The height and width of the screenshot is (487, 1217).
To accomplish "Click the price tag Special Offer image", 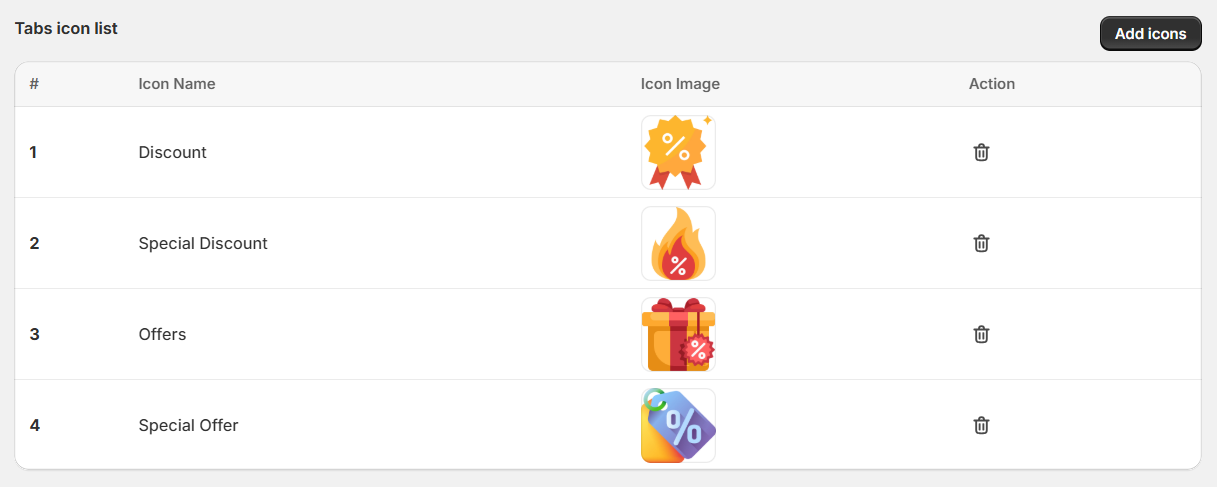I will coord(678,425).
